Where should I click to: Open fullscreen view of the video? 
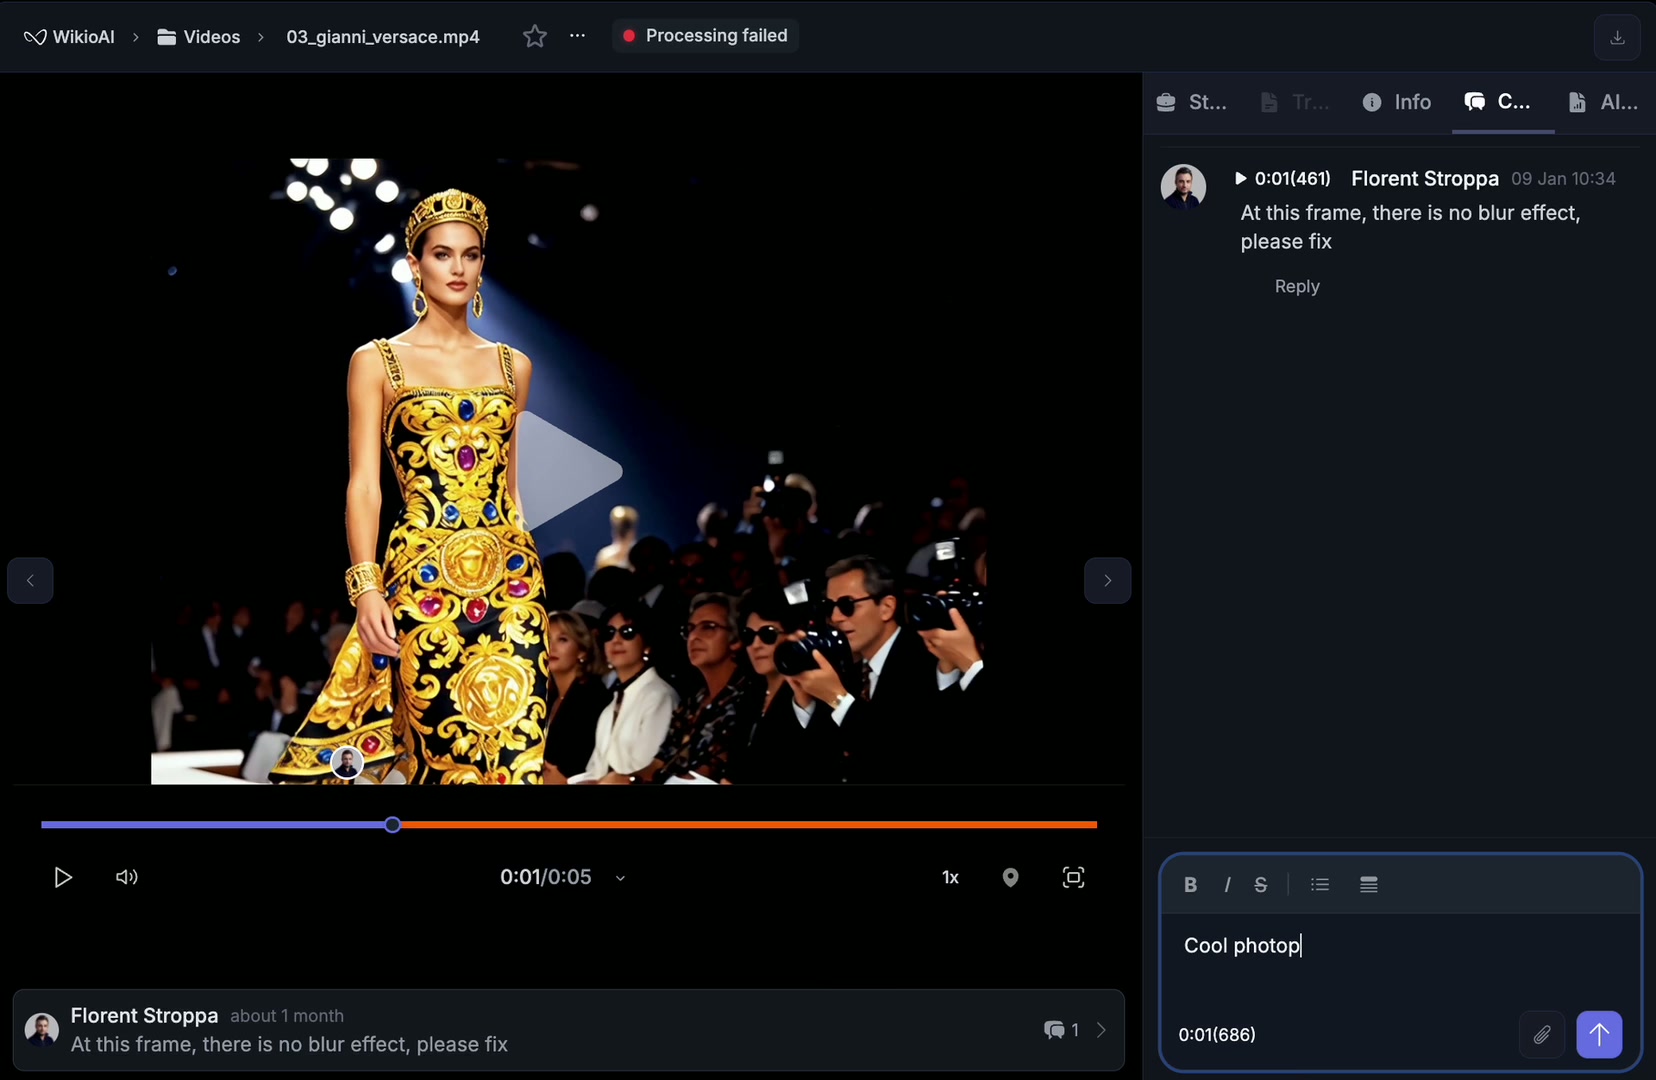tap(1074, 877)
